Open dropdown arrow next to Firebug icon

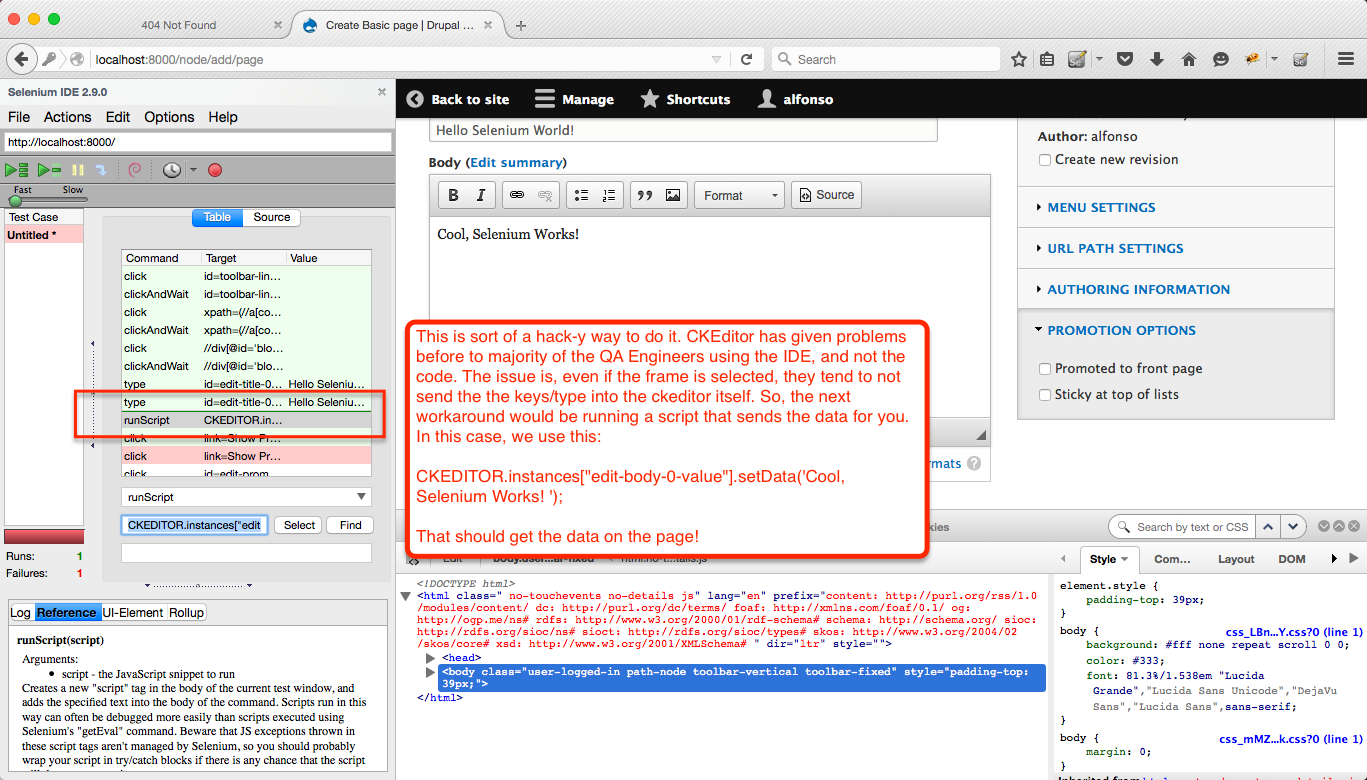click(1273, 59)
